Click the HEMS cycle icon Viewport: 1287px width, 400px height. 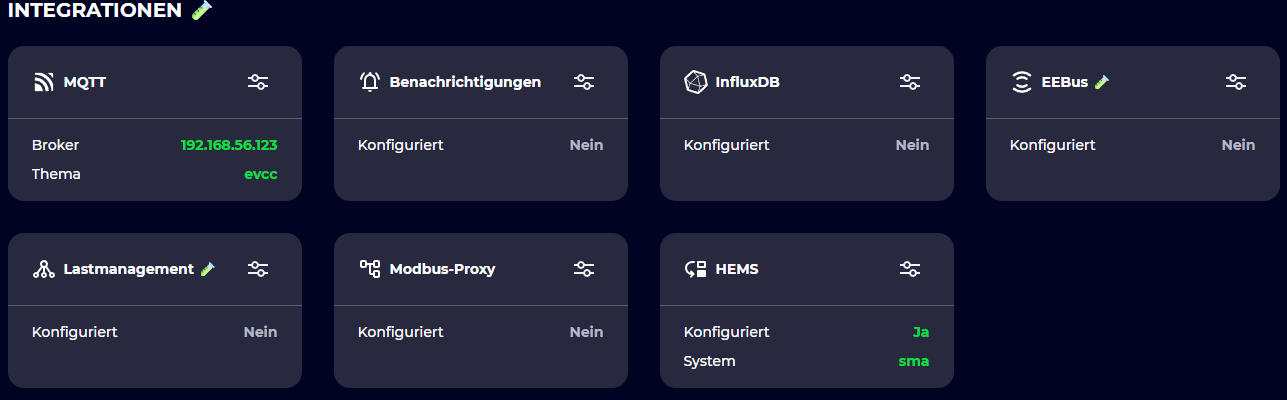pos(695,269)
